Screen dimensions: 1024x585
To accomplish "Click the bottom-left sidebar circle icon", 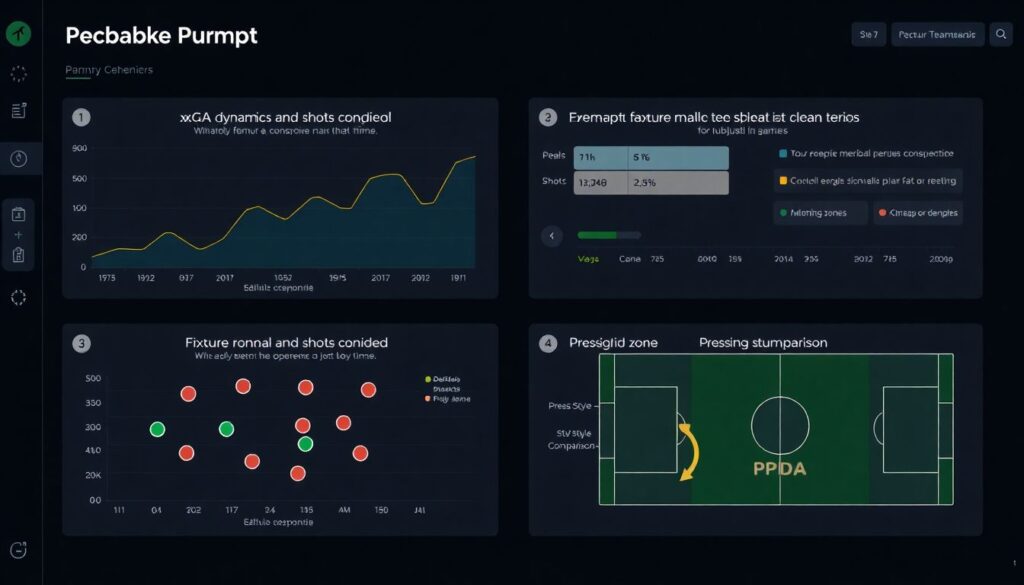I will 18,549.
